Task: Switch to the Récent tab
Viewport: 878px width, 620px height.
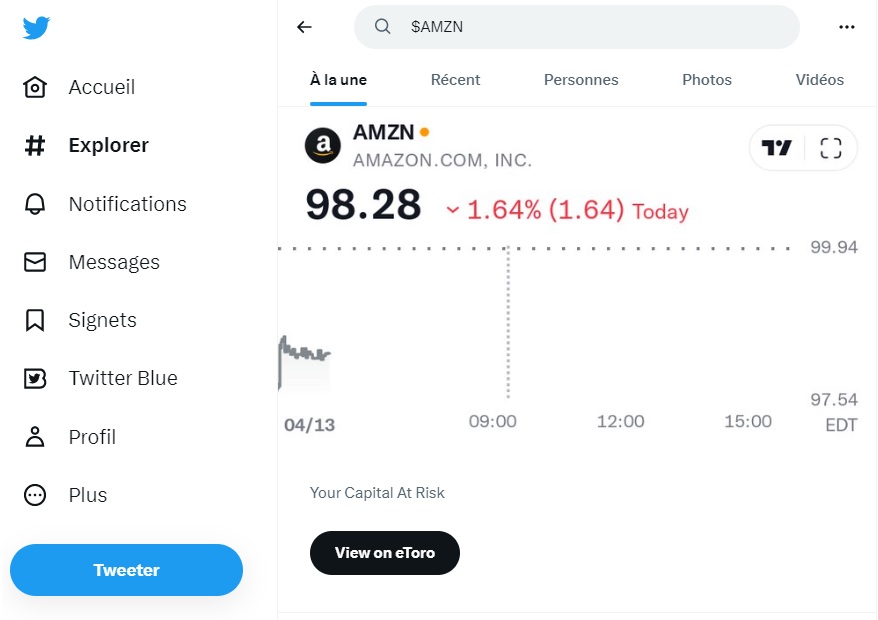Action: (x=455, y=80)
